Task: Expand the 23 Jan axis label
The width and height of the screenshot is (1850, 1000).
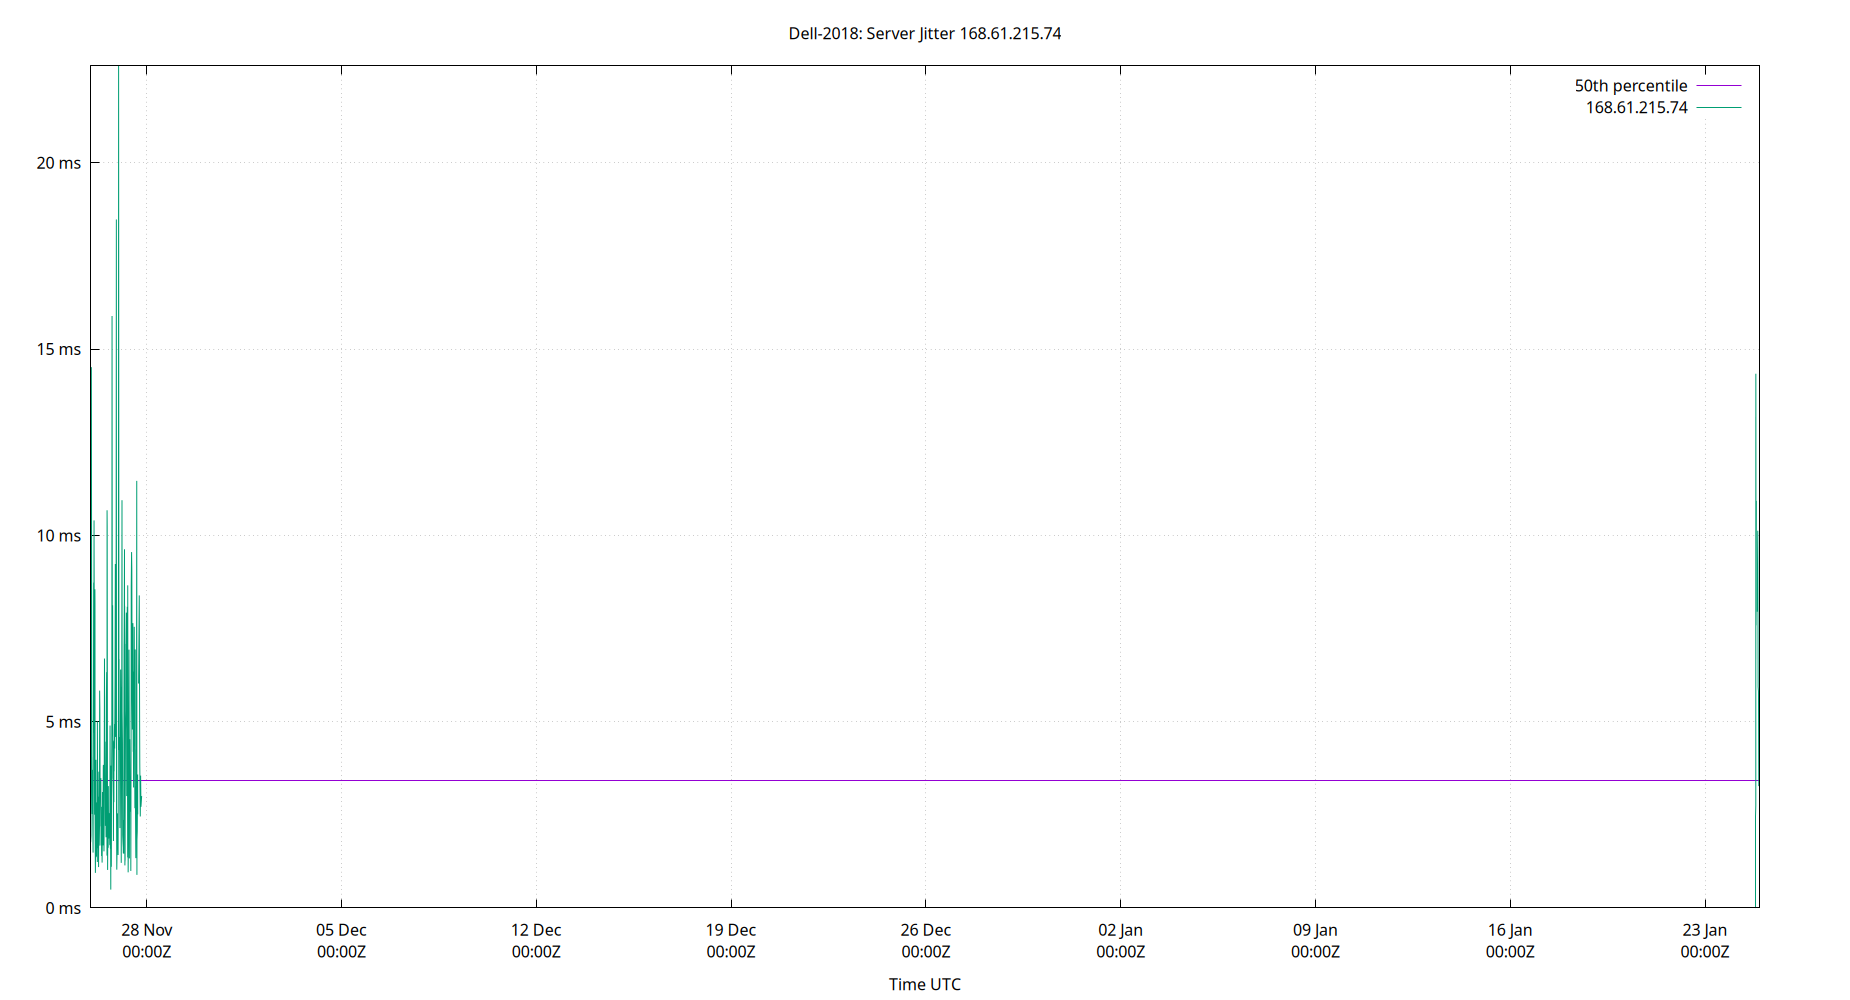Action: (1706, 930)
